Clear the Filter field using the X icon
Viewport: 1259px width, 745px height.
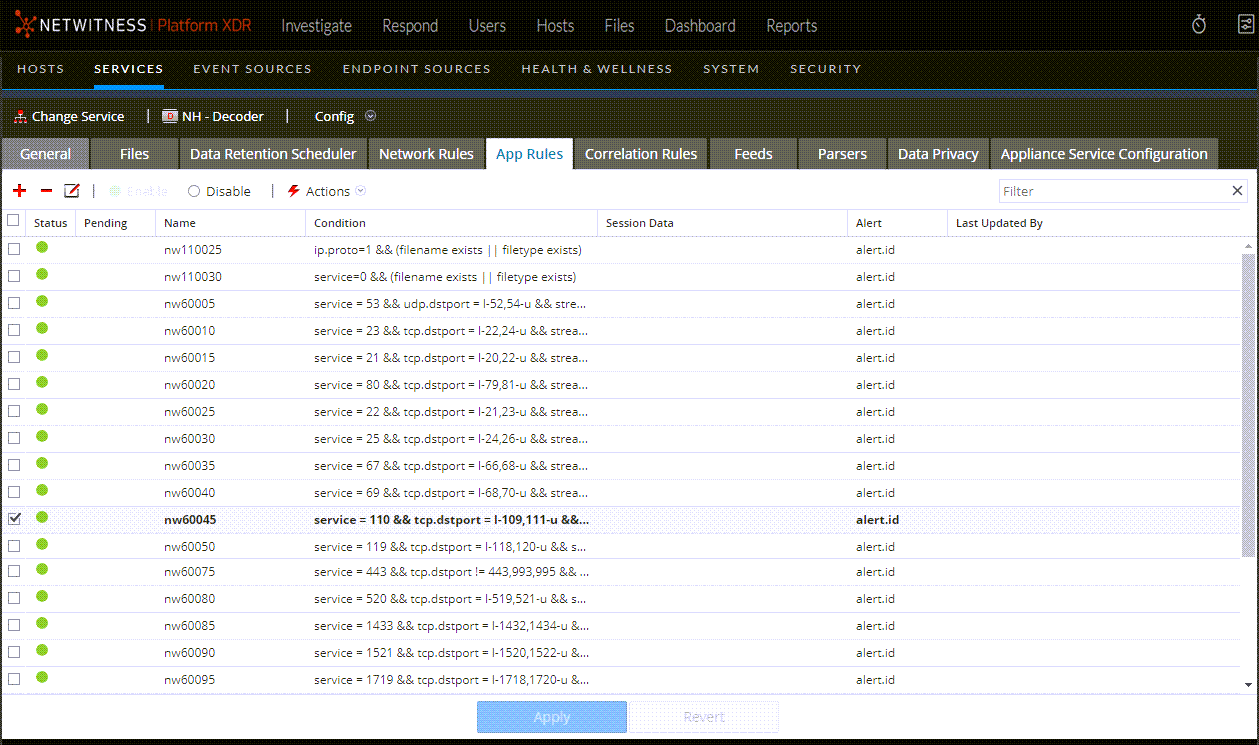[1237, 190]
